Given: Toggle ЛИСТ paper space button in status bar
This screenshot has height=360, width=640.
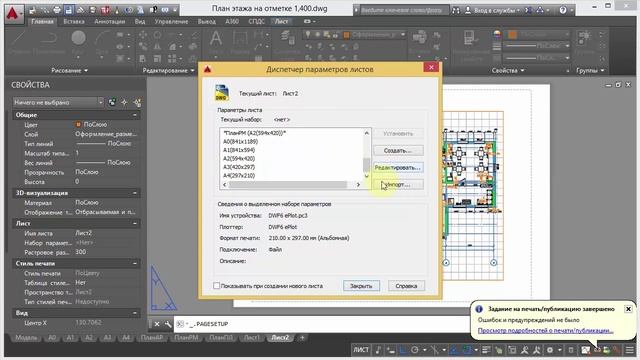Looking at the screenshot, I should [361, 350].
